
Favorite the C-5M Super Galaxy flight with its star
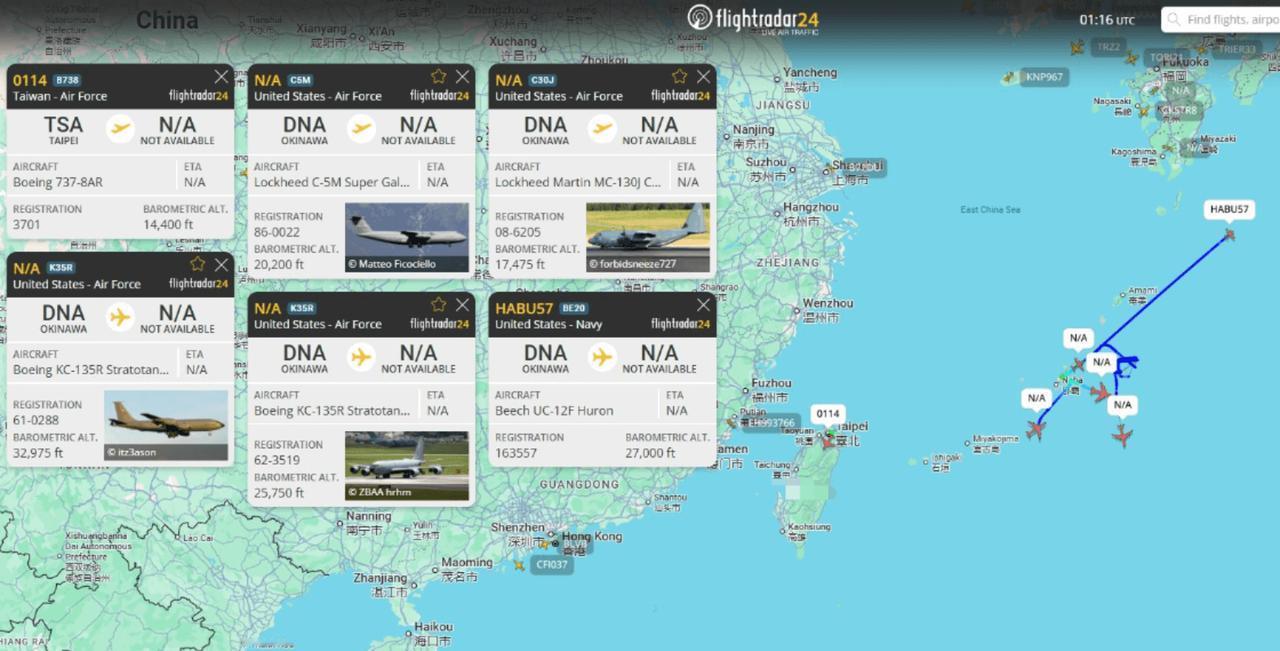tap(438, 76)
